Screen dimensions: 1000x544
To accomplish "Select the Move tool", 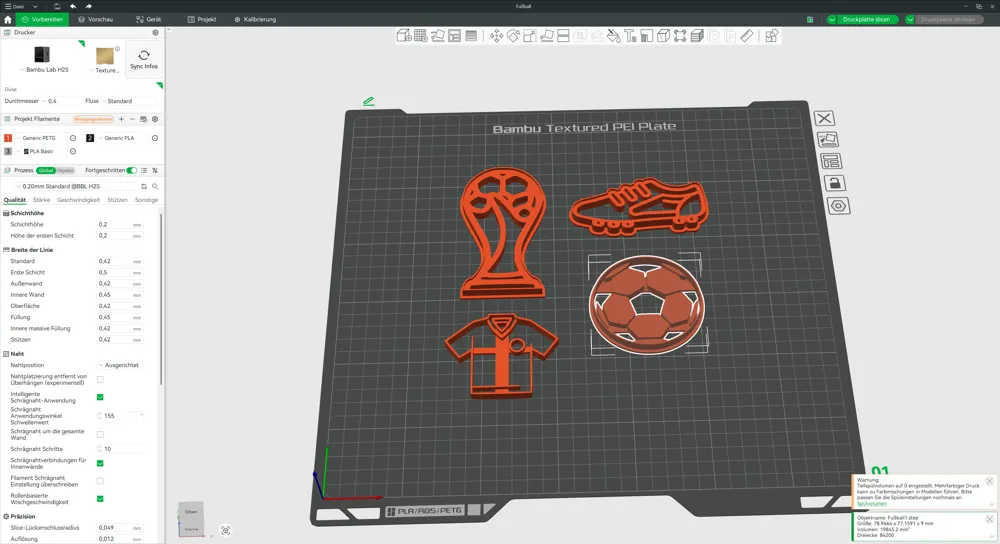I will [x=496, y=36].
